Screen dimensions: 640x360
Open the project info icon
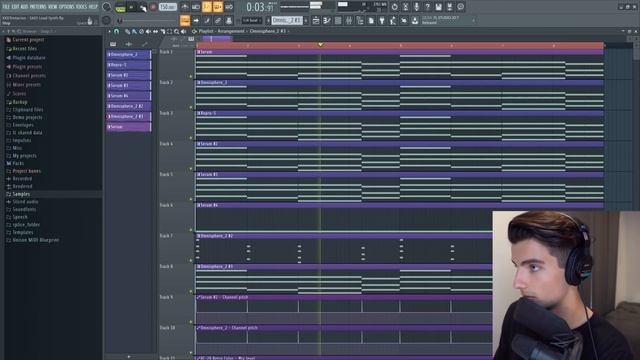click(x=460, y=7)
